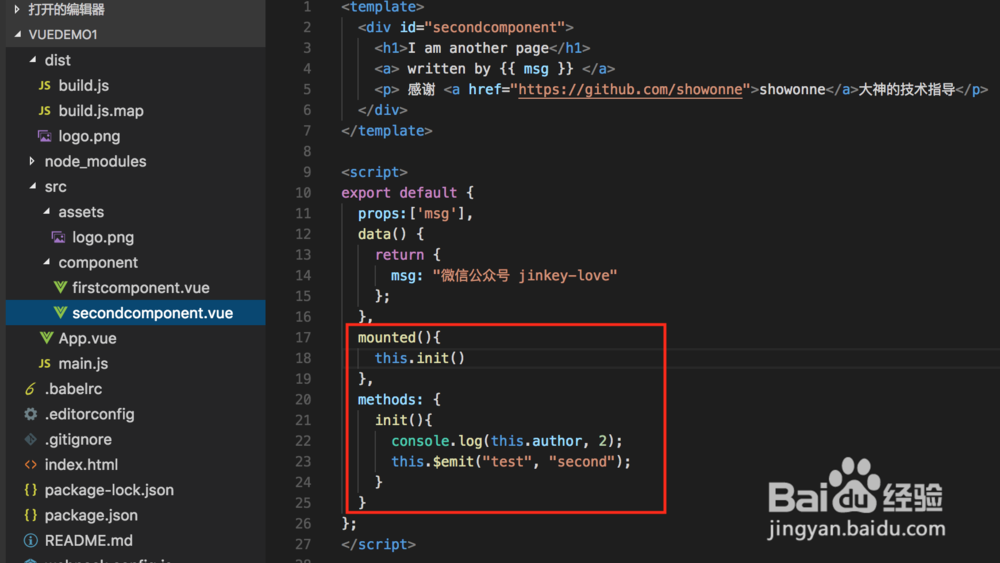
Task: Click git icon beside .gitignore
Action: point(31,439)
